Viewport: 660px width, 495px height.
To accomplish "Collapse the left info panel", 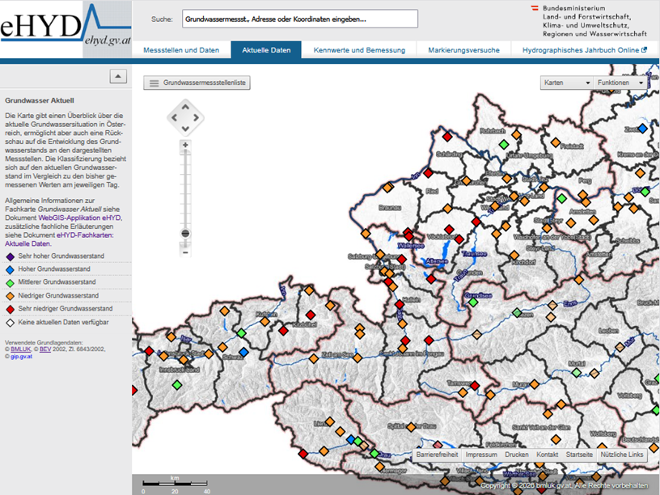I will (118, 77).
